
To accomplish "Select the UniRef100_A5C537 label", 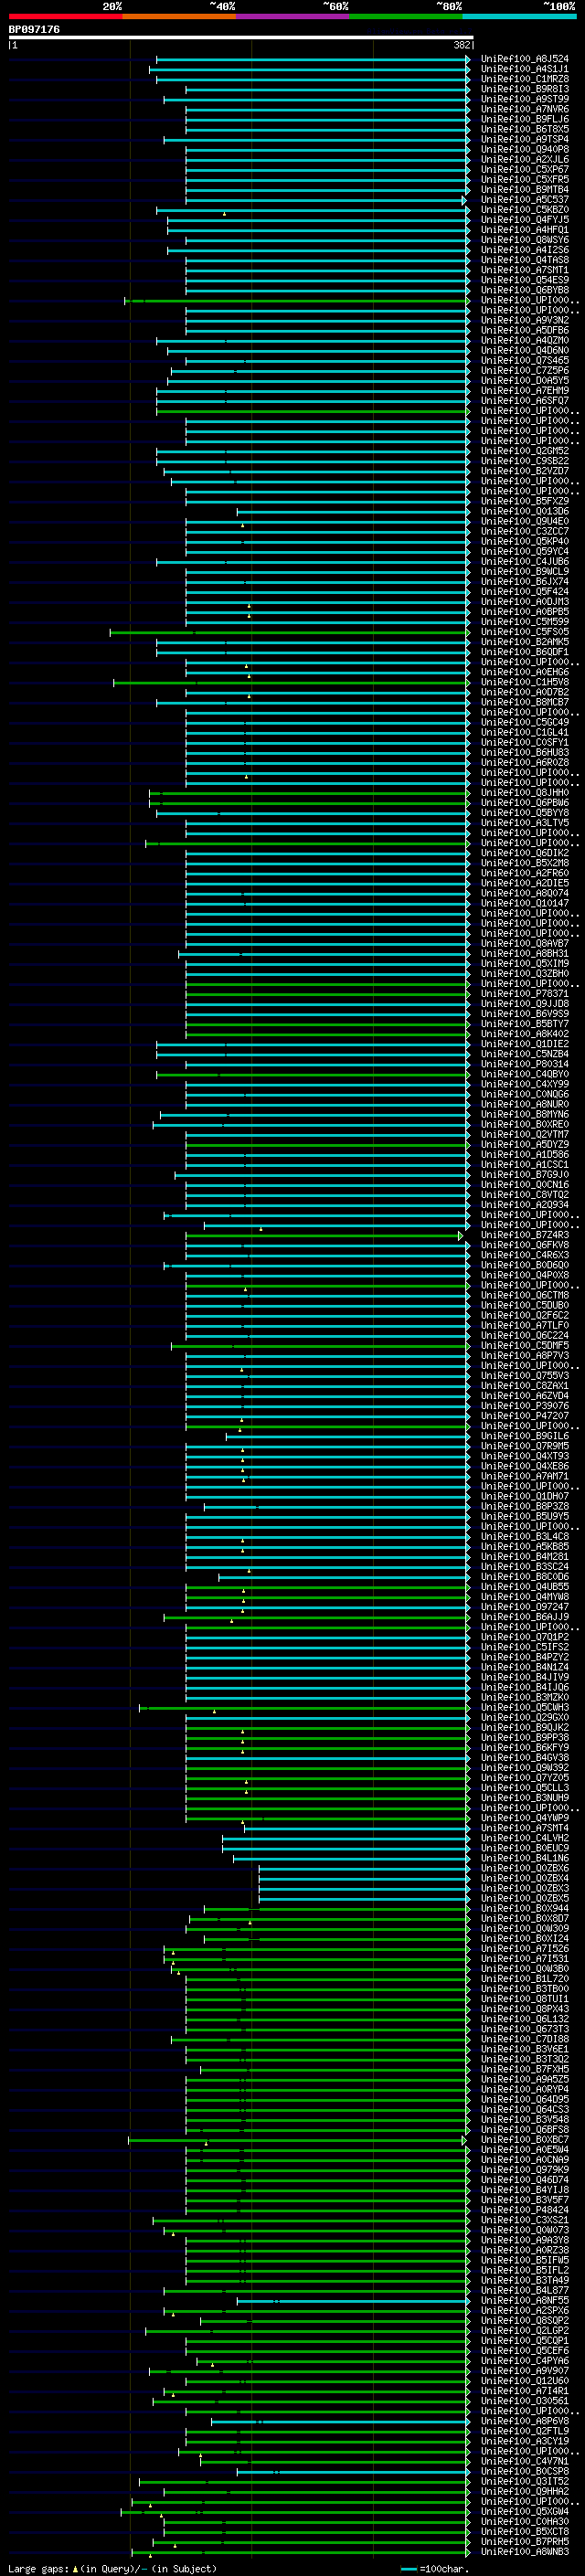I will coord(525,199).
